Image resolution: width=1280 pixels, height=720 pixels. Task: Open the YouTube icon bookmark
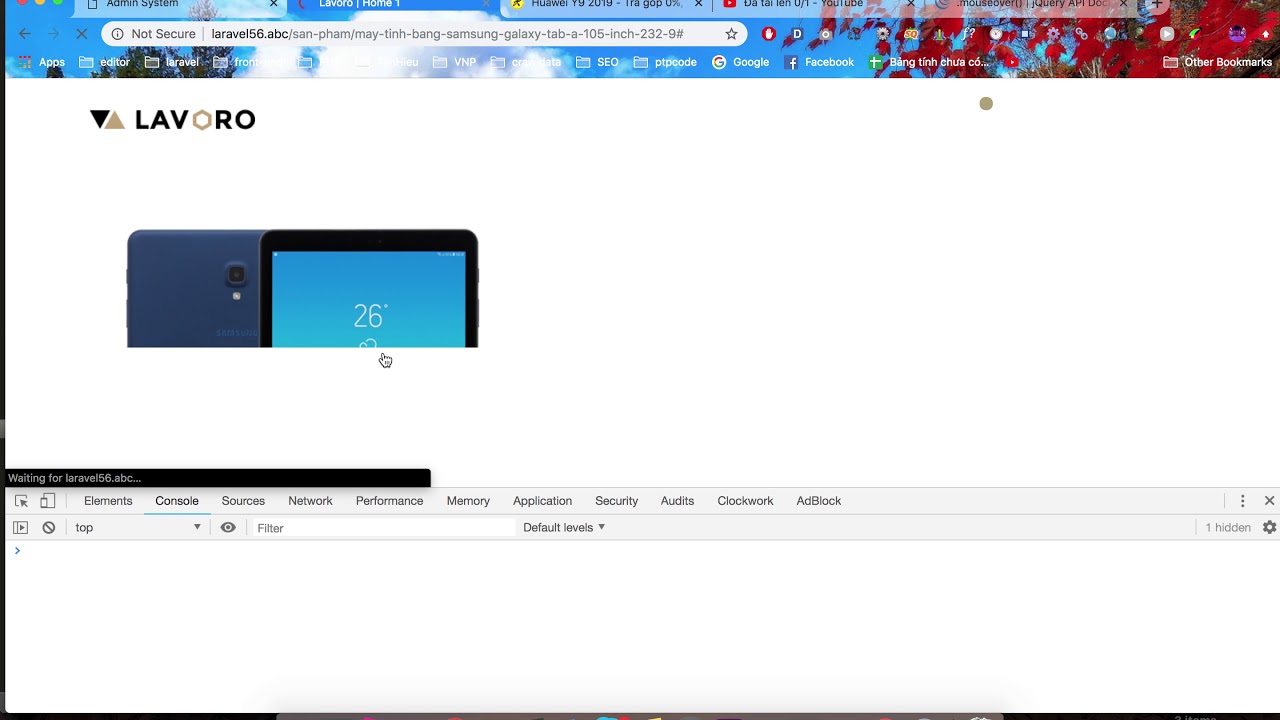1012,62
